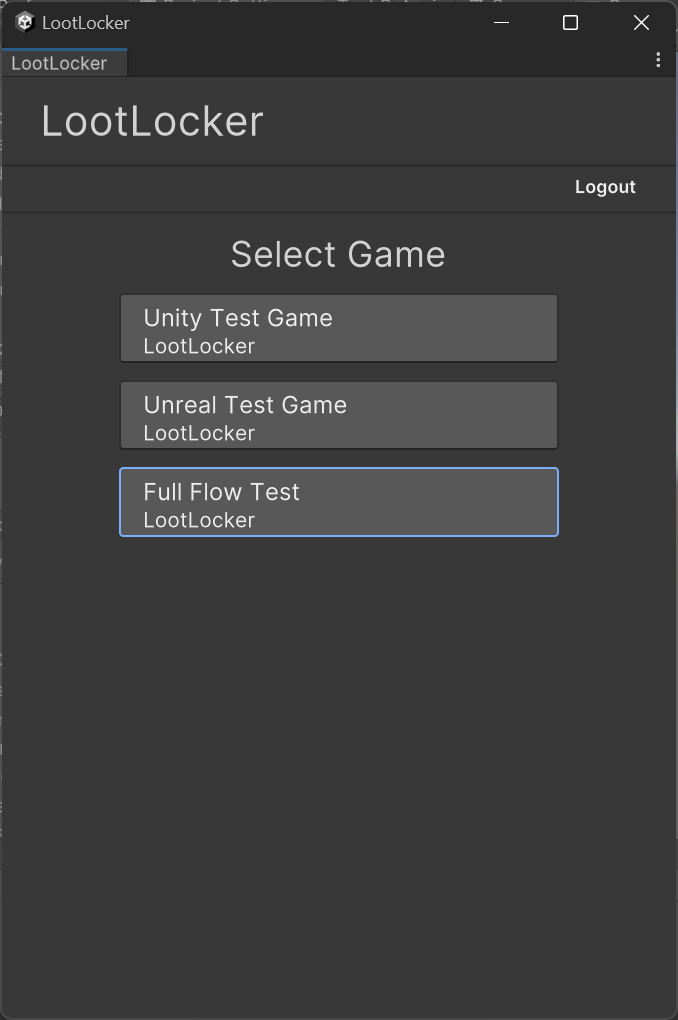678x1020 pixels.
Task: Switch to the LootLocker tab
Action: 60,63
